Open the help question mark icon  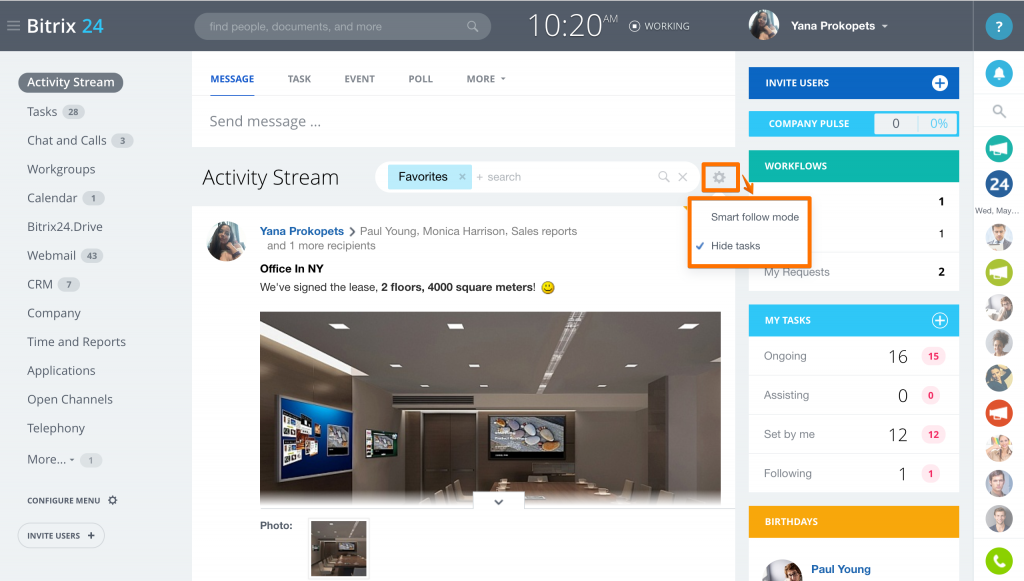click(999, 27)
